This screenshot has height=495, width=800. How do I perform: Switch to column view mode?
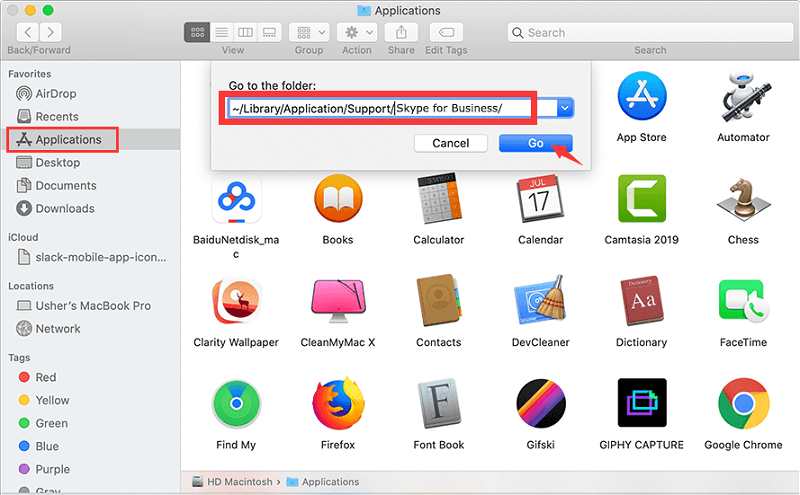click(245, 32)
